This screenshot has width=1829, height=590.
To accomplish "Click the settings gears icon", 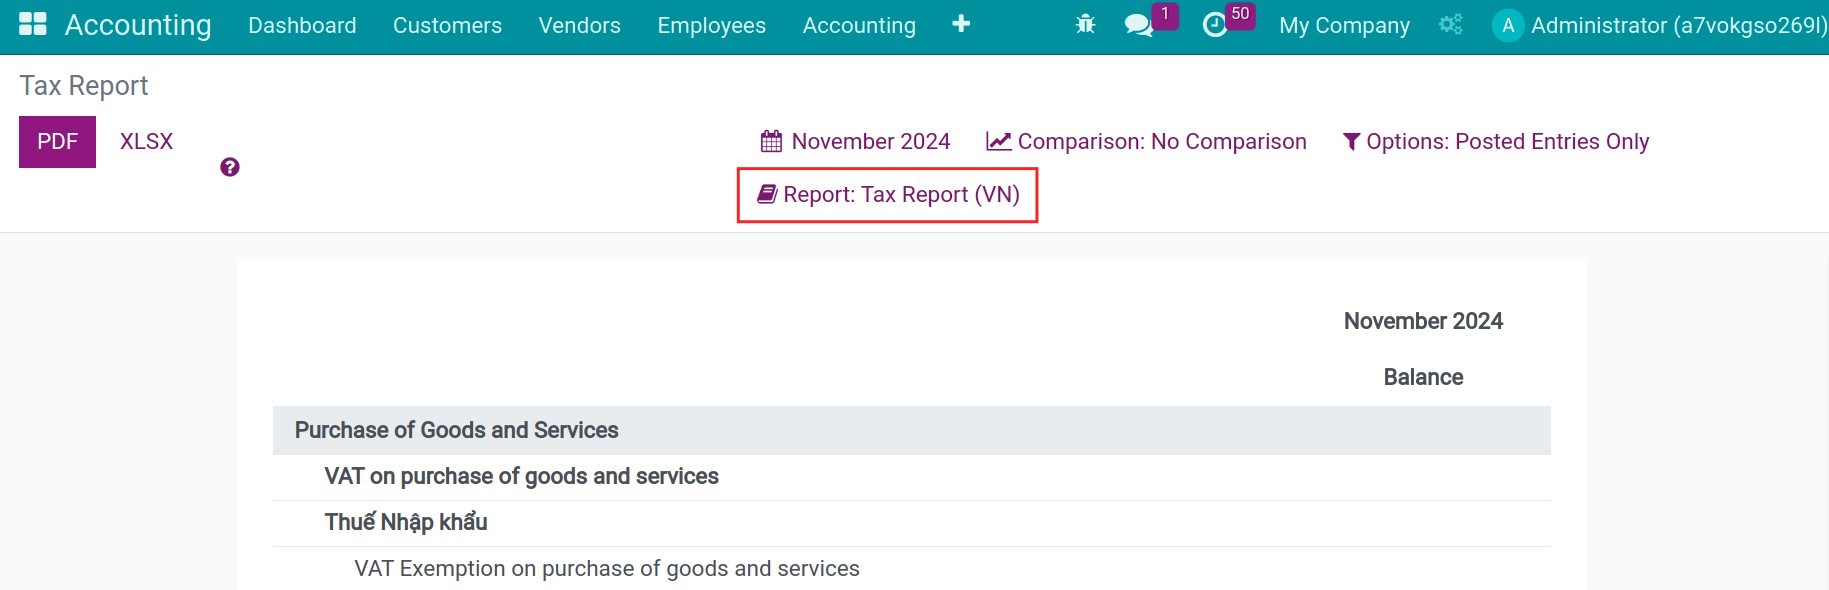I will pos(1451,24).
